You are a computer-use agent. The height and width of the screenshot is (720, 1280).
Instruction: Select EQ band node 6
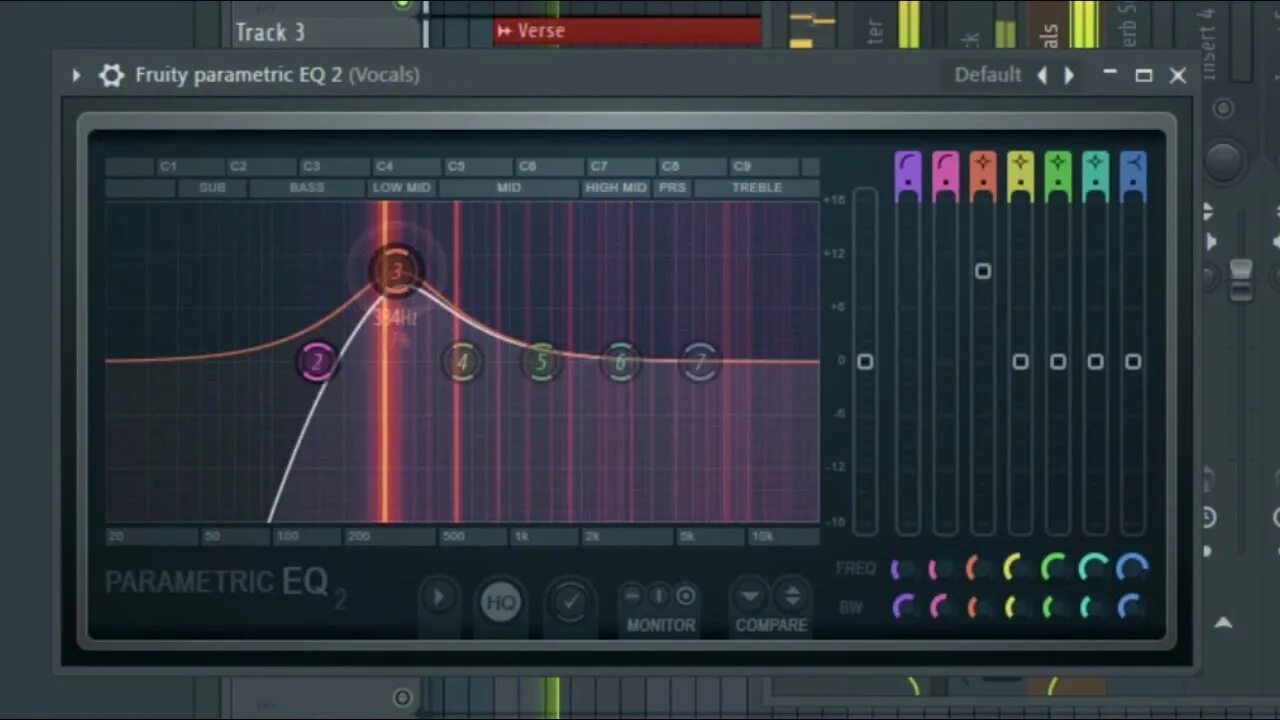pos(620,362)
